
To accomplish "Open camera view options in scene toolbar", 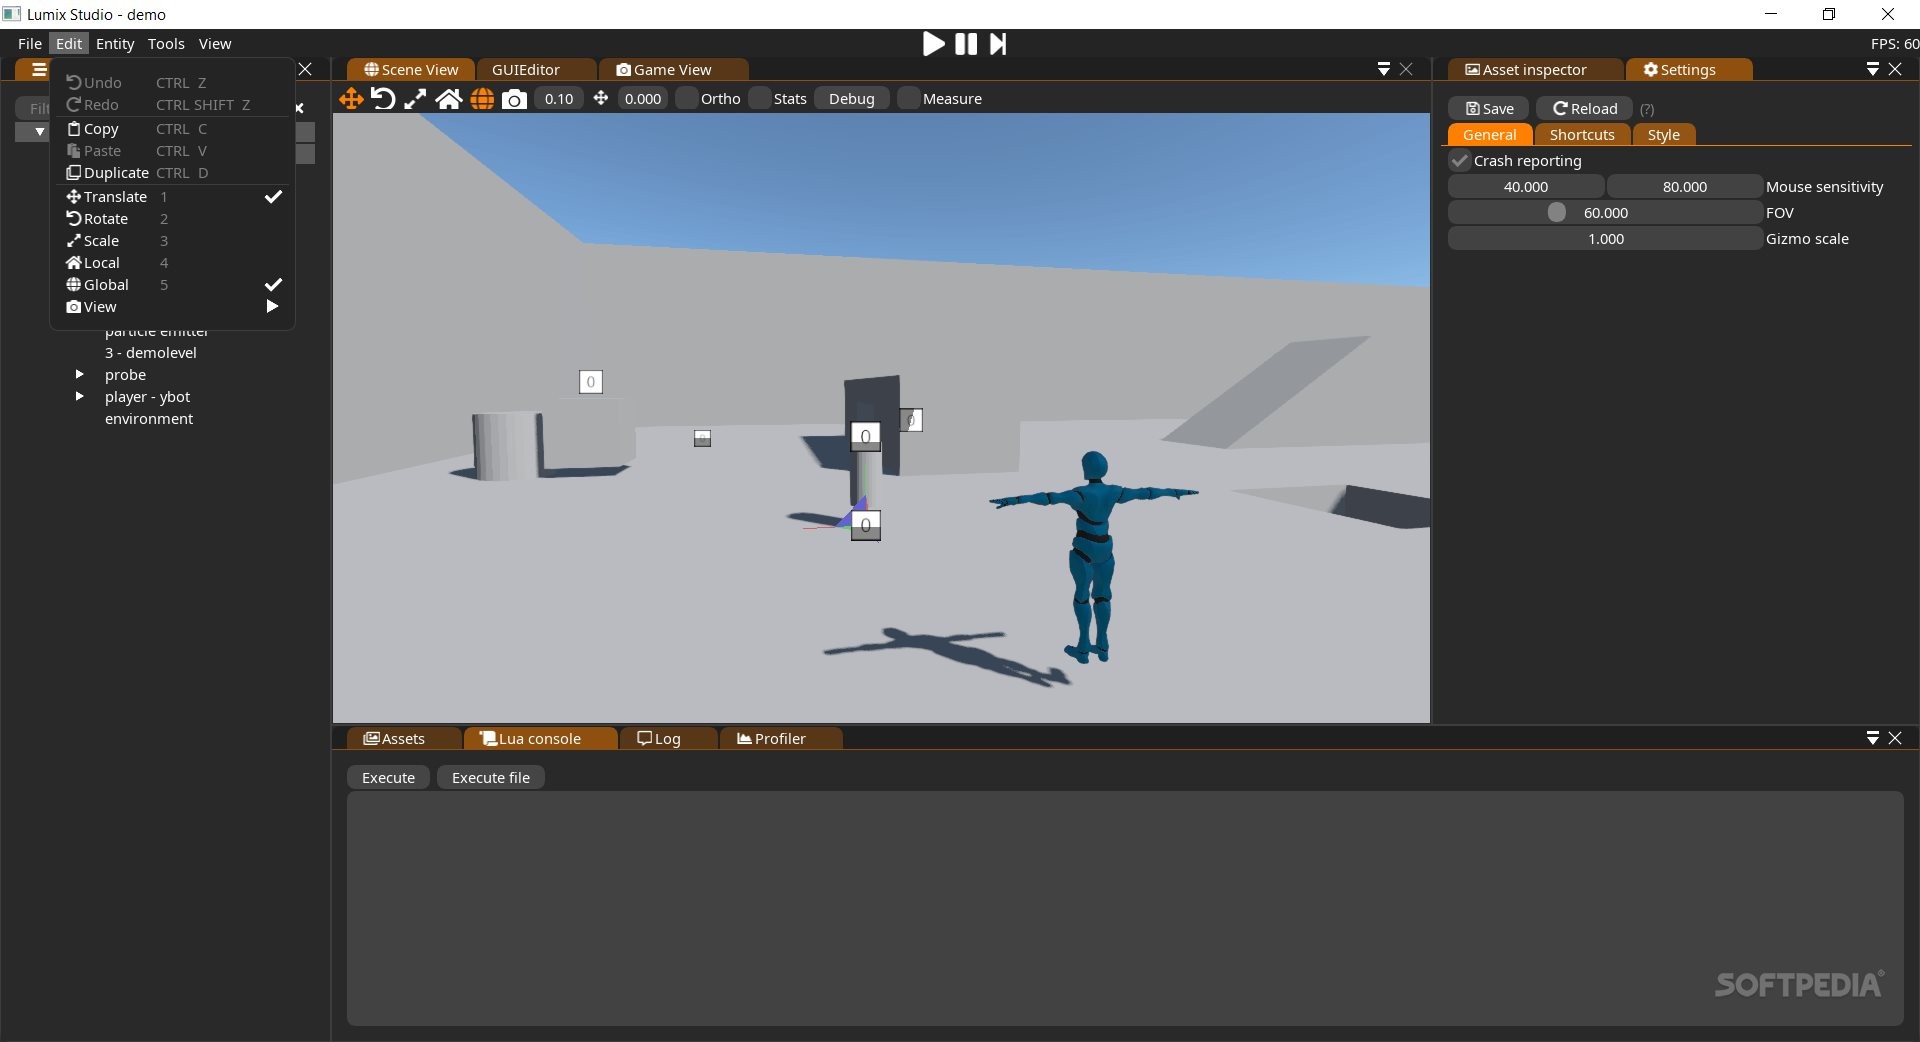I will coord(514,98).
